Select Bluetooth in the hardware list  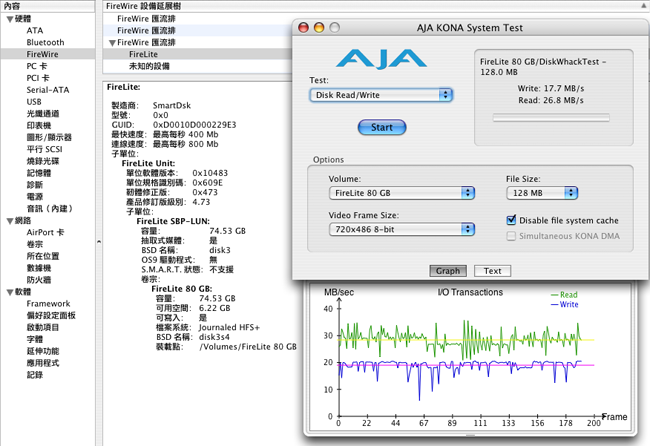[x=46, y=42]
